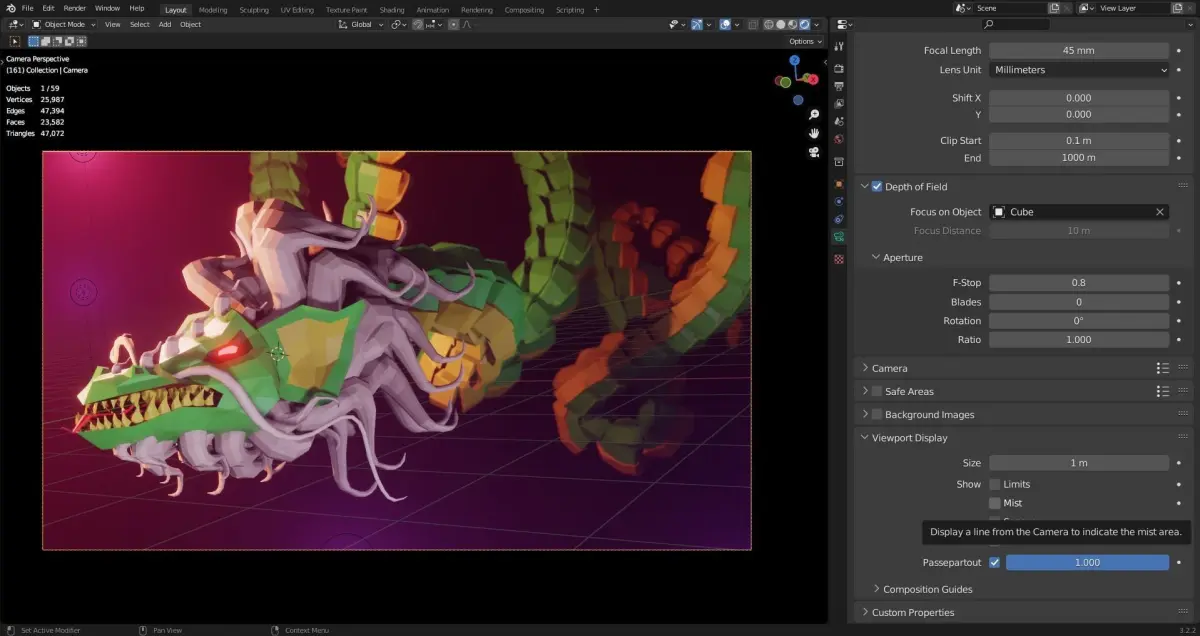Enable the Limits checkbox under Show

pos(994,484)
